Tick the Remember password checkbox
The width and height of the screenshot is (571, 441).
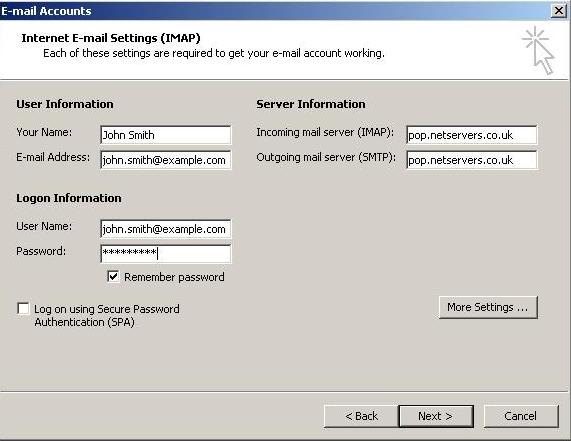click(113, 276)
